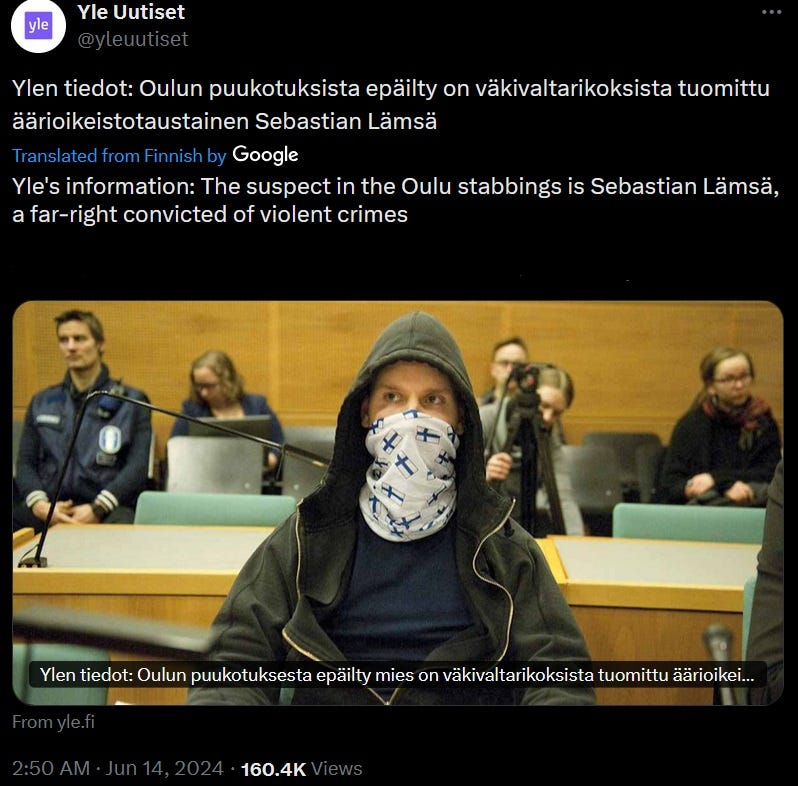Click the officer's shoulder badge in photo
This screenshot has height=786, width=798.
click(110, 439)
